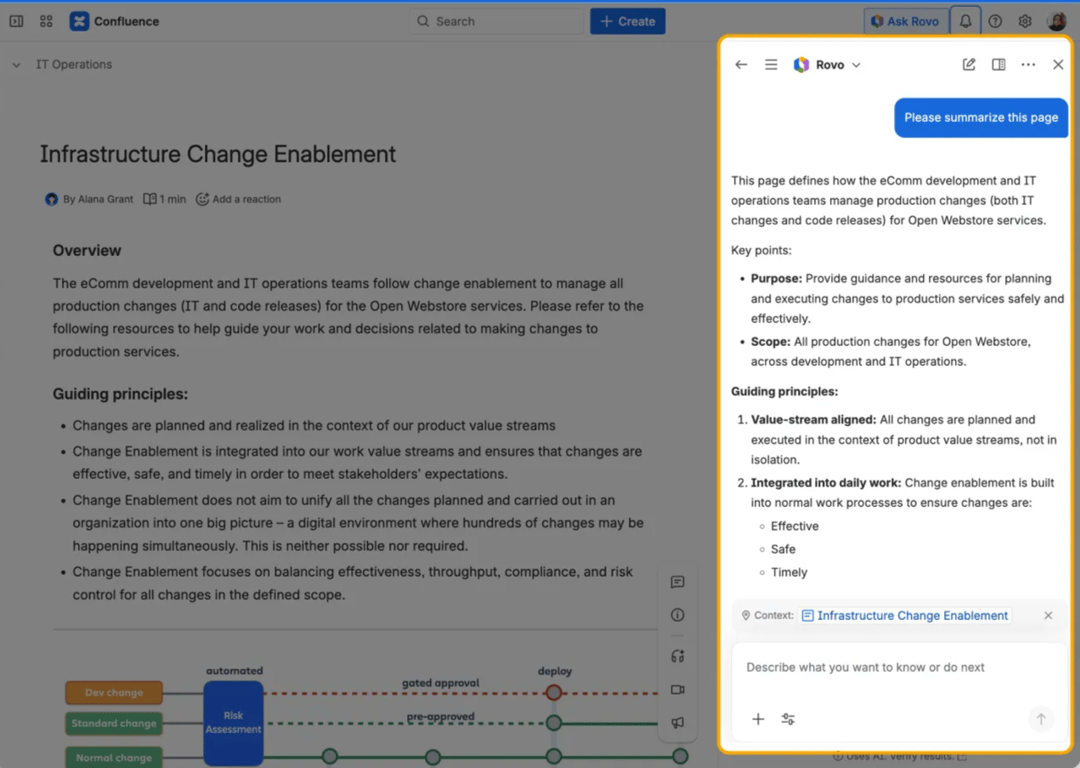The image size is (1080, 768).
Task: Close the Rovo chat panel
Action: pos(1058,65)
